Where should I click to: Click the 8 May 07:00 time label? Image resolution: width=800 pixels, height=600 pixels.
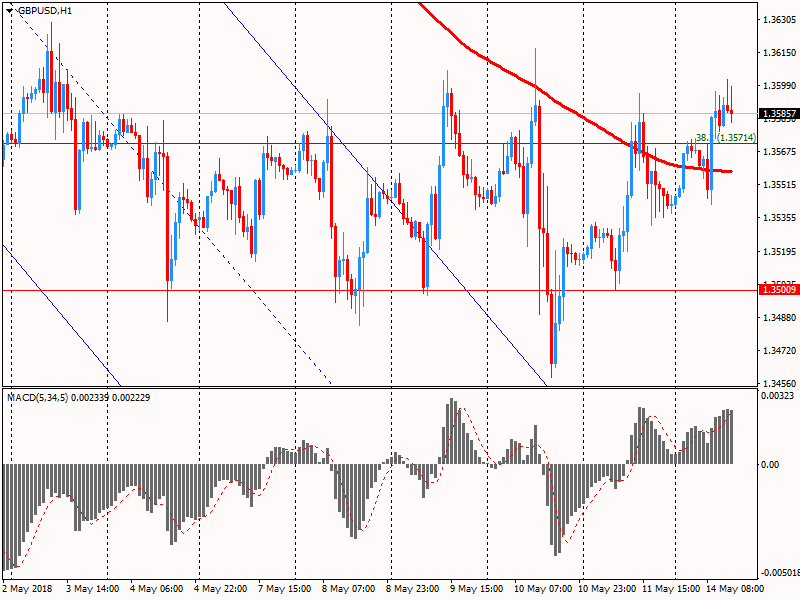pos(348,590)
